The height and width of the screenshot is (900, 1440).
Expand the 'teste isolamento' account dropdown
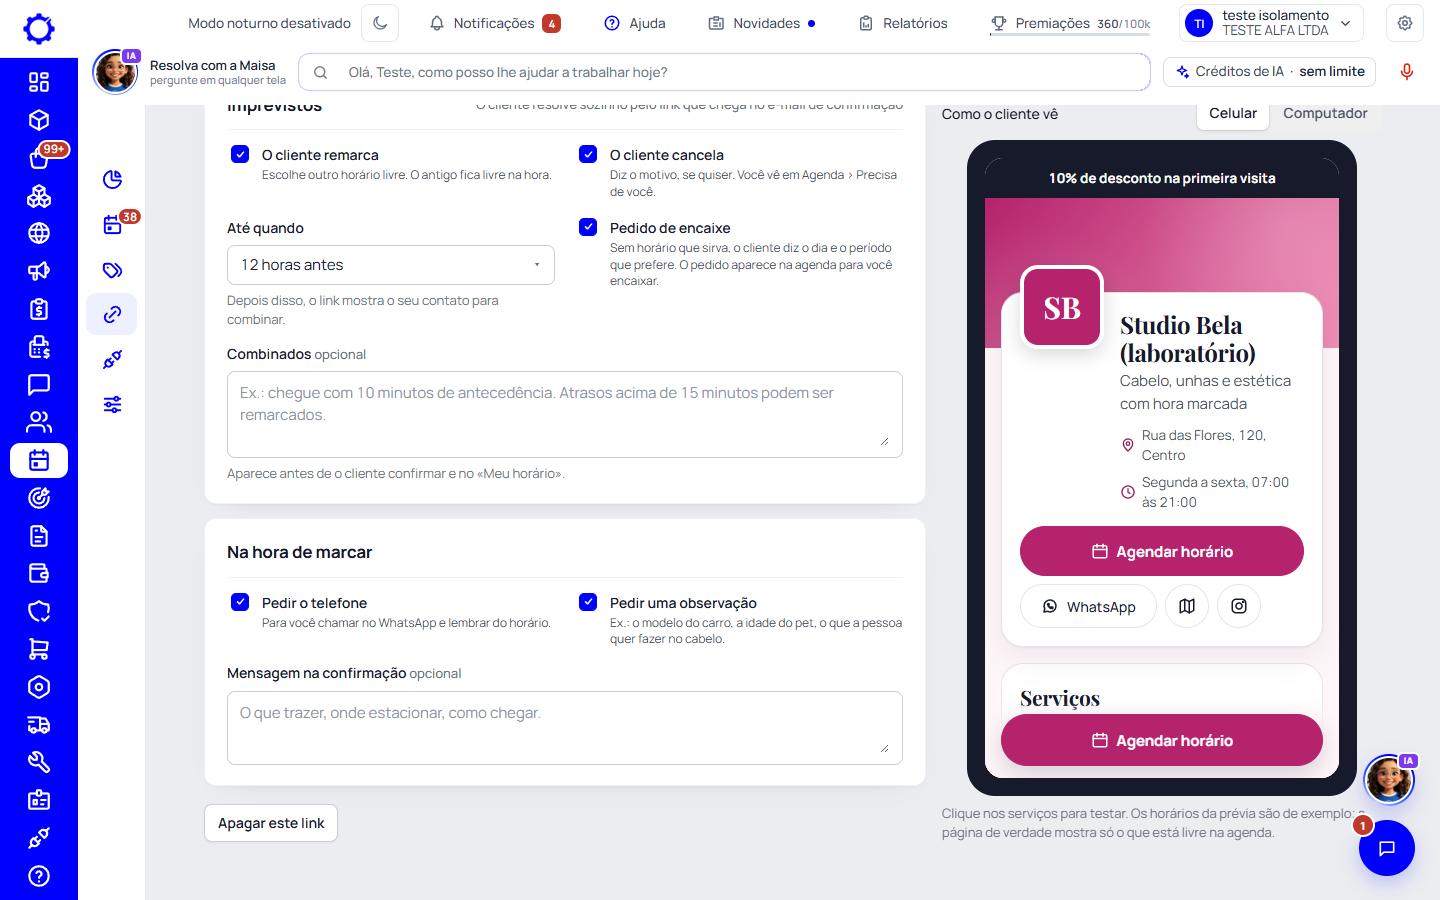1272,23
